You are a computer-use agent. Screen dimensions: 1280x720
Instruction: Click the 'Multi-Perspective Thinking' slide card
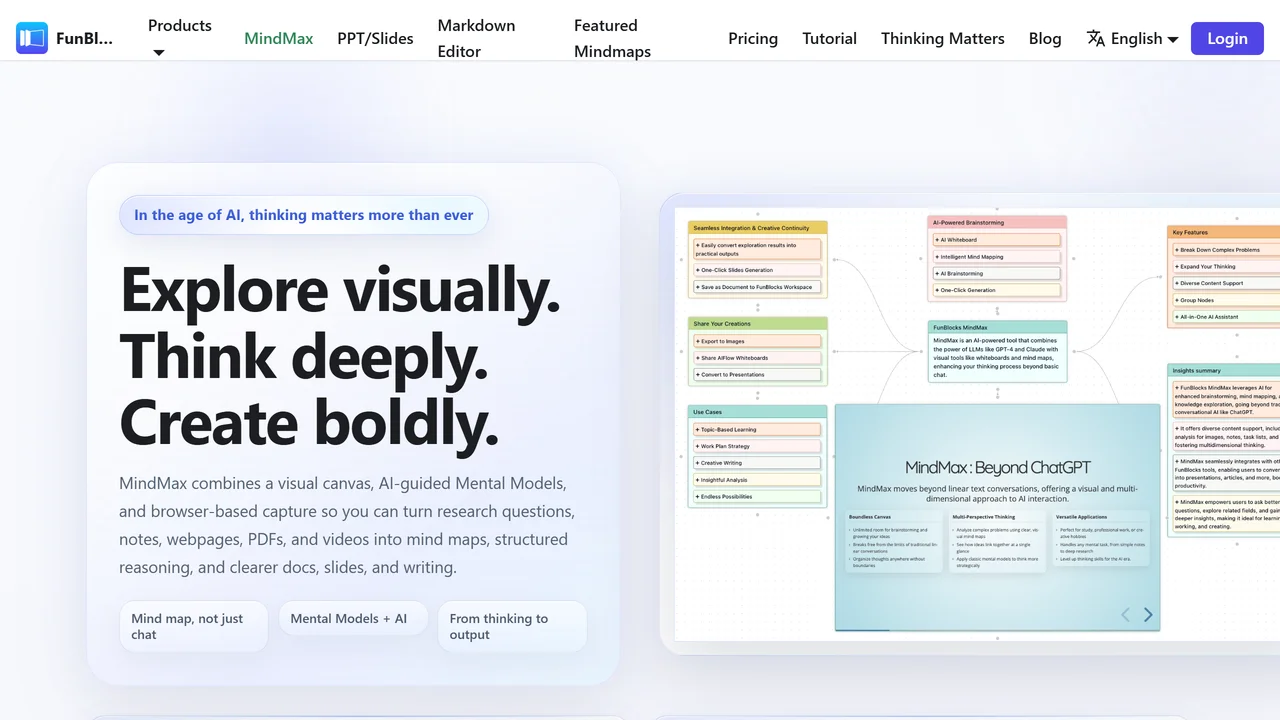997,541
